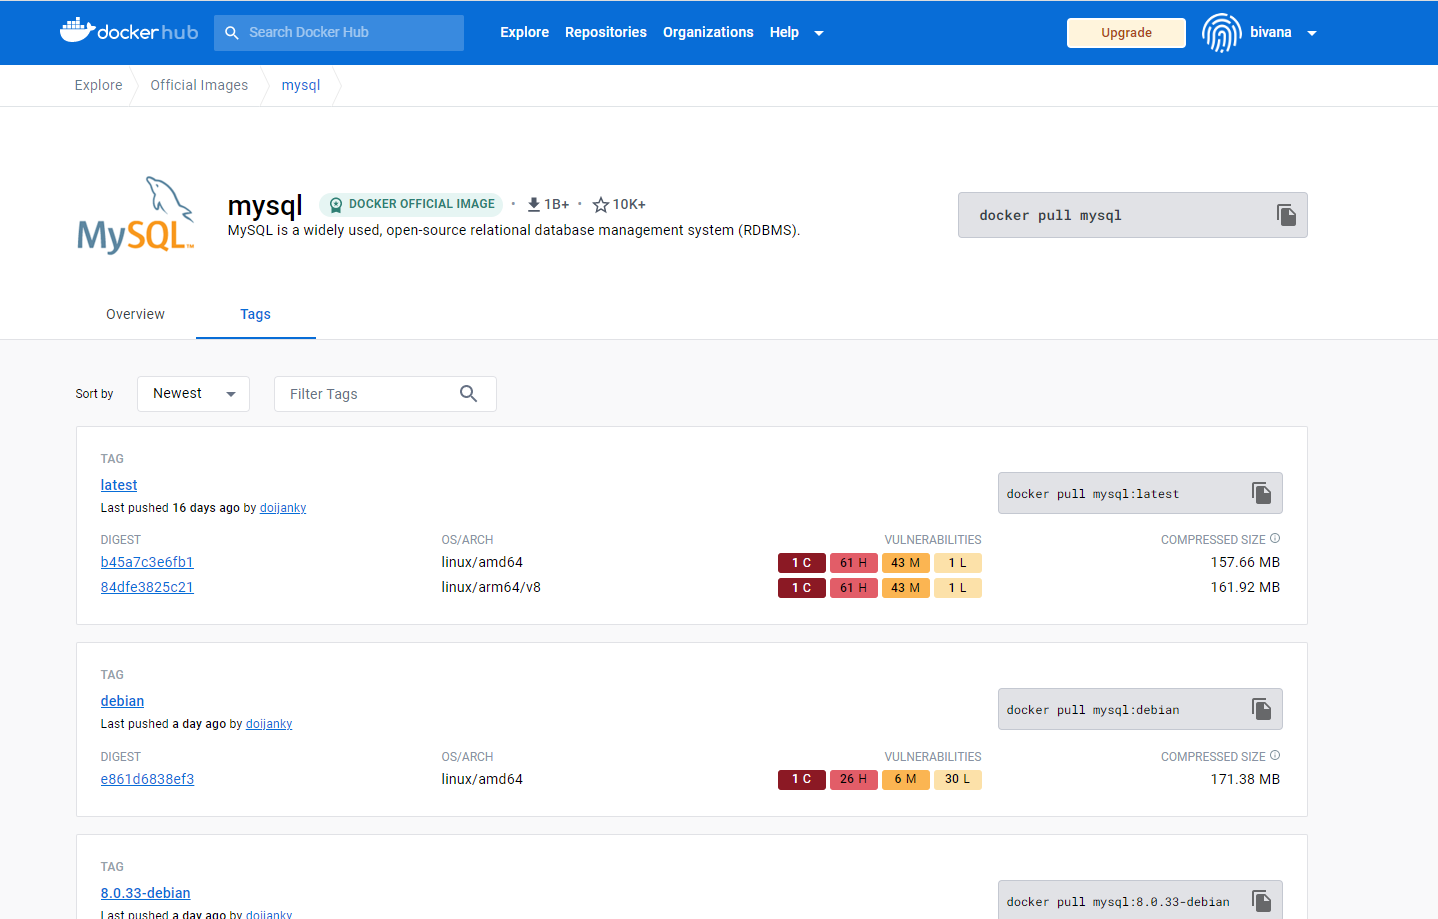Click the bivana username text
Viewport: 1438px width, 919px height.
[x=1271, y=32]
